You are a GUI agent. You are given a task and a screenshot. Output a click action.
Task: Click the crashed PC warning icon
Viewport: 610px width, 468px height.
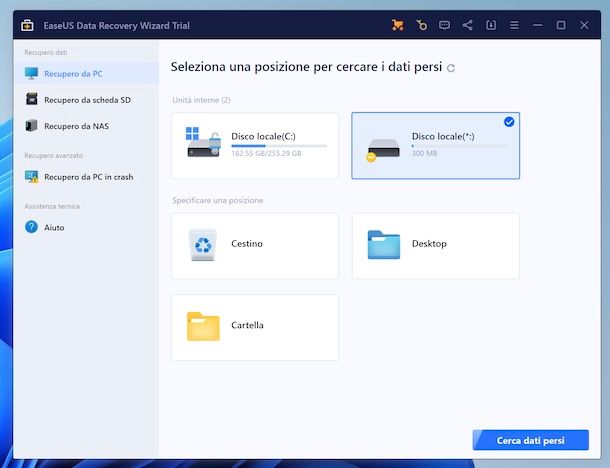pyautogui.click(x=32, y=177)
